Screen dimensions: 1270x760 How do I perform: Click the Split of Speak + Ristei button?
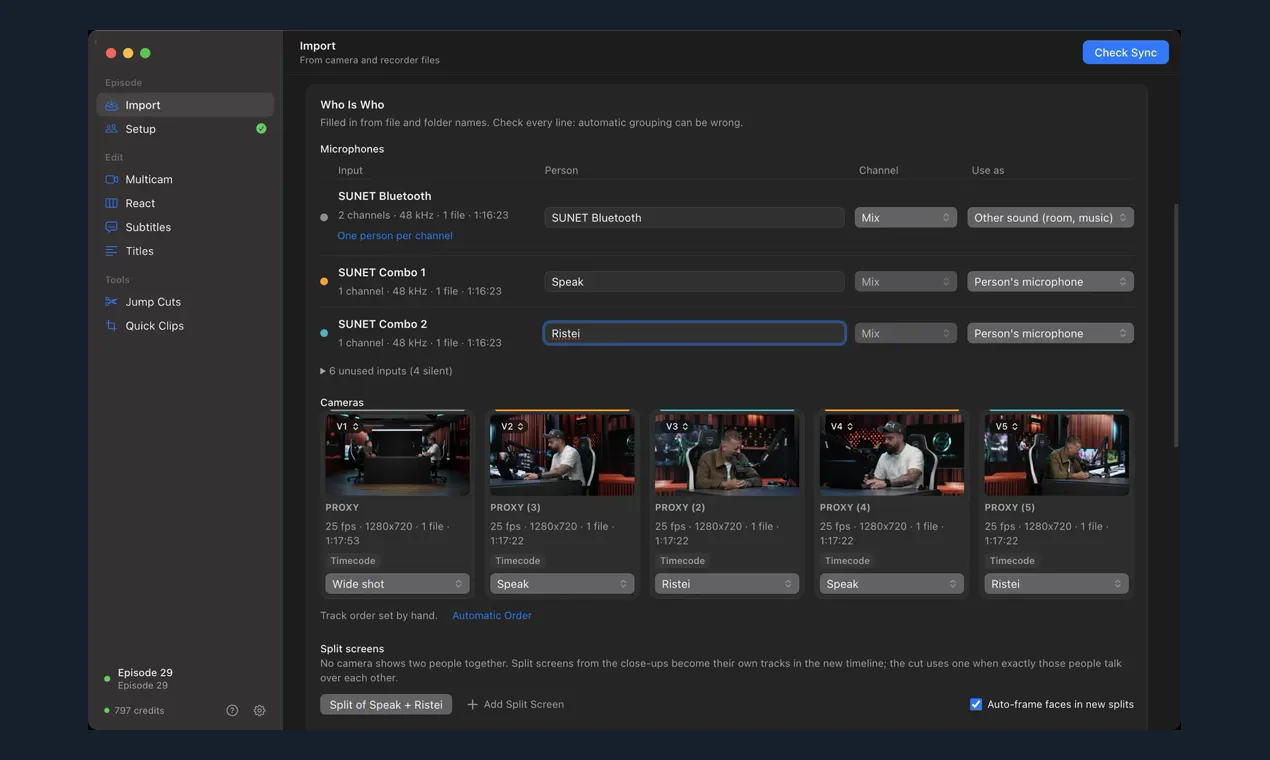pyautogui.click(x=386, y=705)
